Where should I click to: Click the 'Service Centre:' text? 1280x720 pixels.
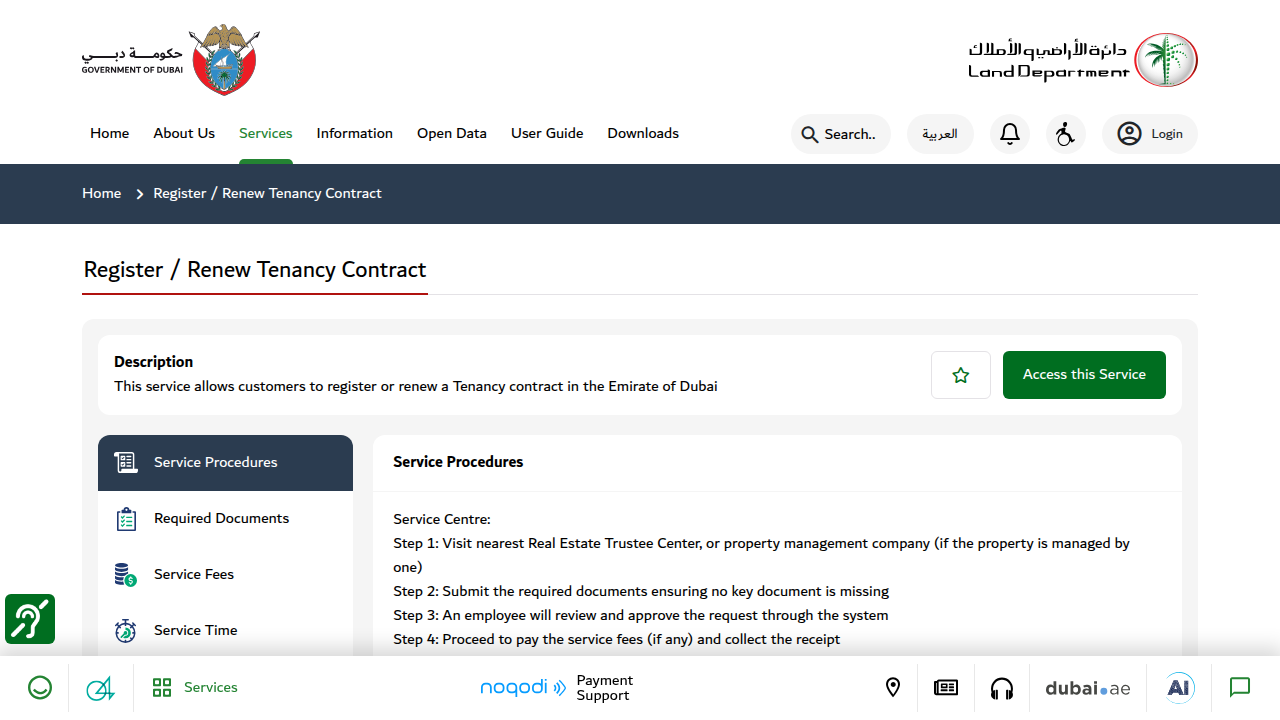click(x=442, y=519)
